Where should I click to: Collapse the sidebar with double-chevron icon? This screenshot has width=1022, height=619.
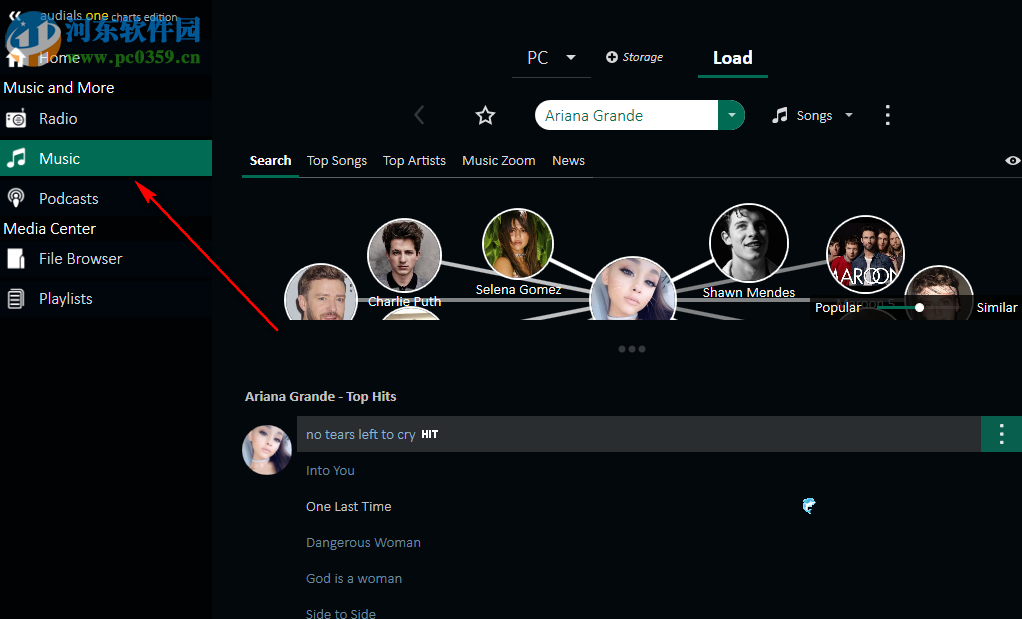14,16
